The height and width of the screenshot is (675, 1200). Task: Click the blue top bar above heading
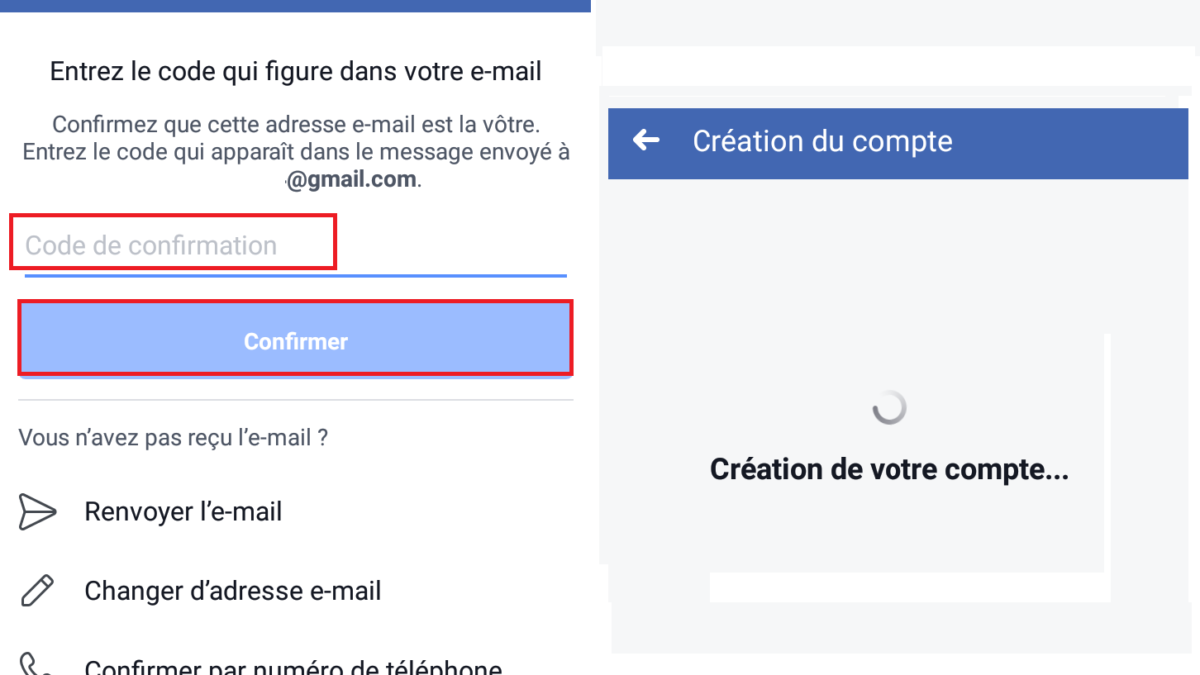[295, 5]
